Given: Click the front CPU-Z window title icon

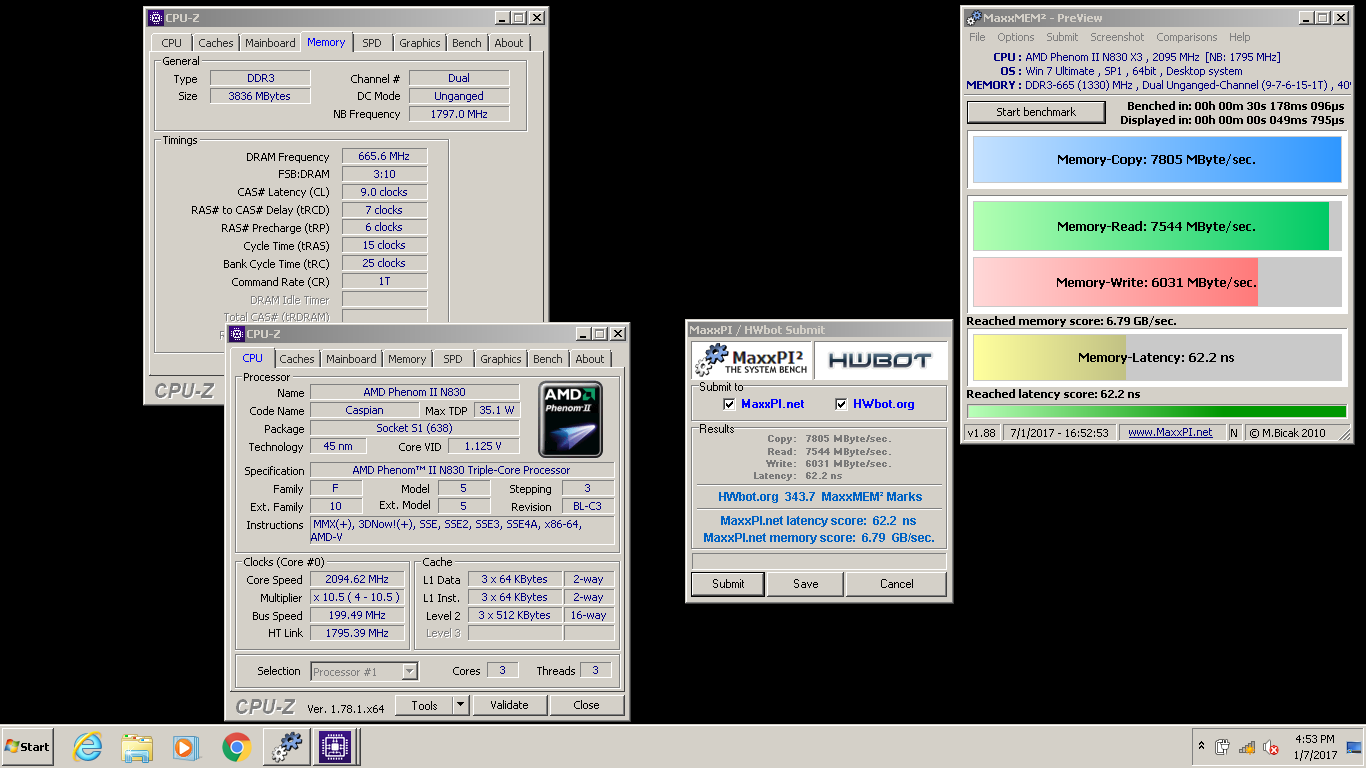Looking at the screenshot, I should [x=237, y=334].
